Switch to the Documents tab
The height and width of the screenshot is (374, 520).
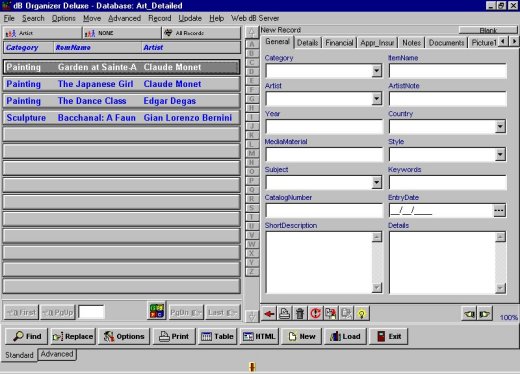(x=446, y=43)
